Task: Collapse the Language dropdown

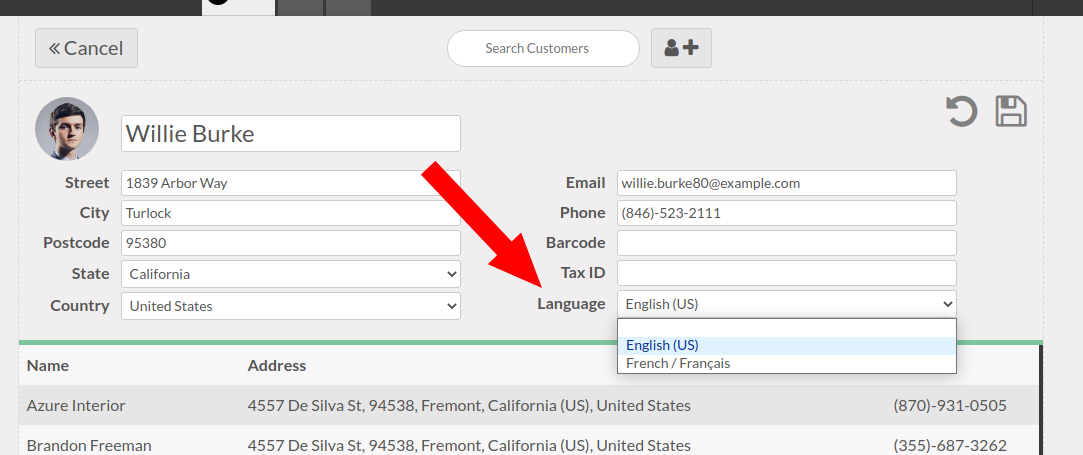Action: (787, 304)
